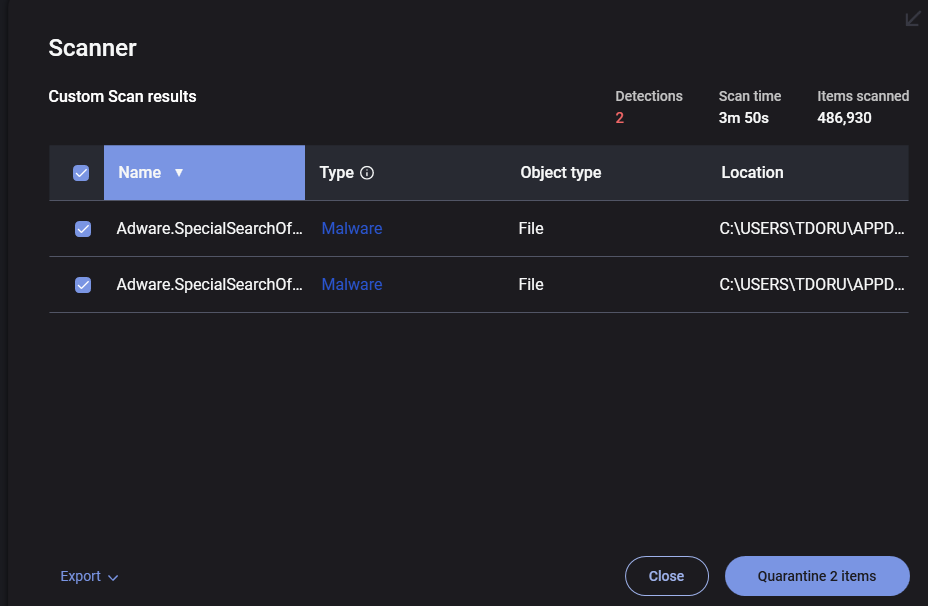Click the Object type column header

click(x=560, y=173)
